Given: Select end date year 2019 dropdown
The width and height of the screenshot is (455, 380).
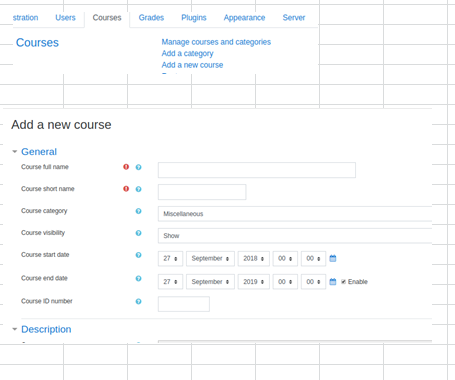Looking at the screenshot, I should [x=254, y=282].
